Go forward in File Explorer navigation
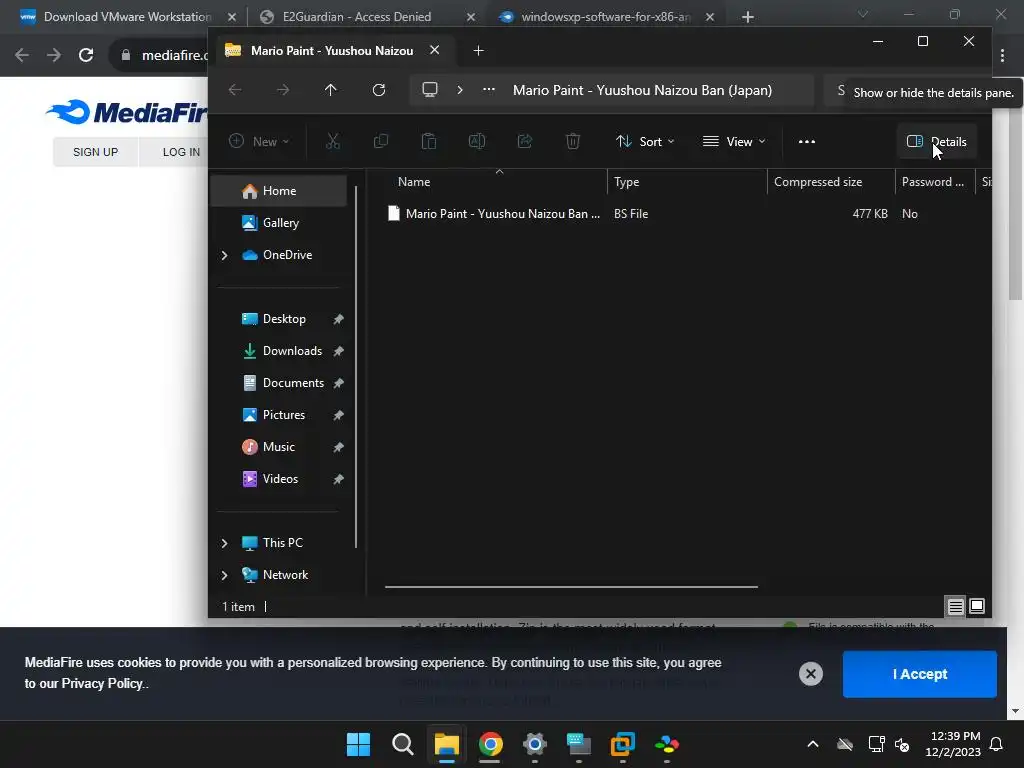 coord(283,90)
